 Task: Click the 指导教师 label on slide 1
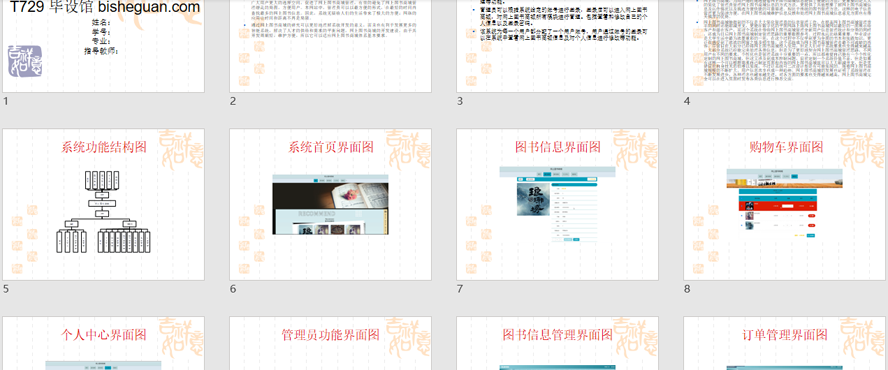101,51
